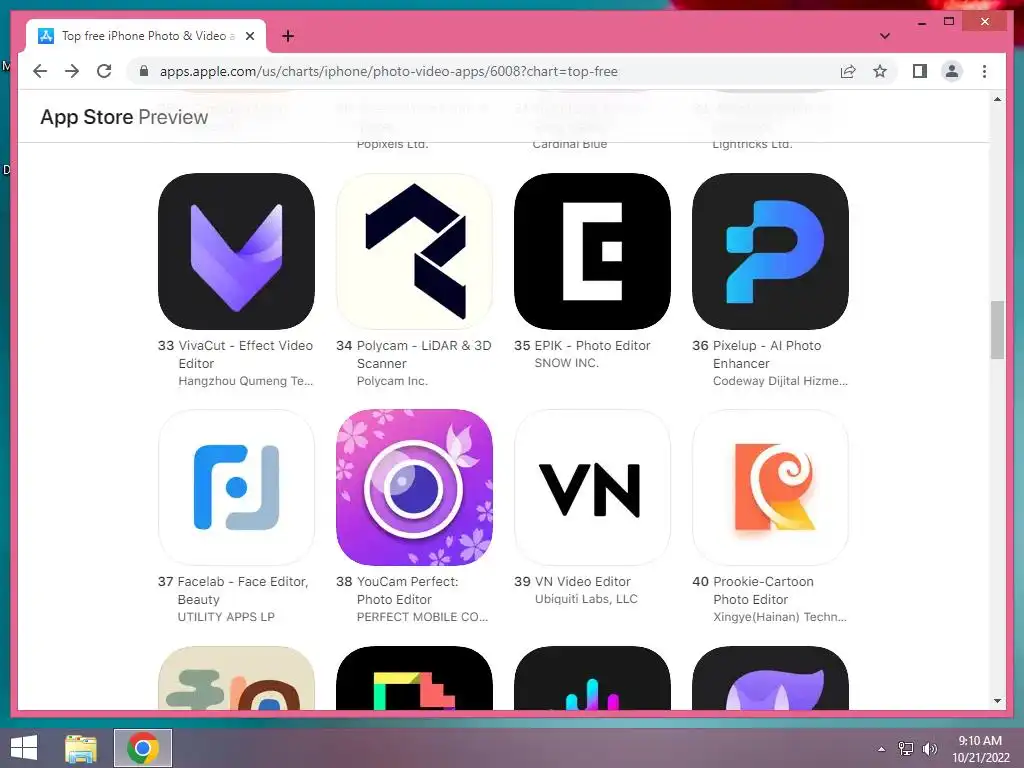Open the Polycam app icon
This screenshot has height=768, width=1024.
pyautogui.click(x=414, y=251)
